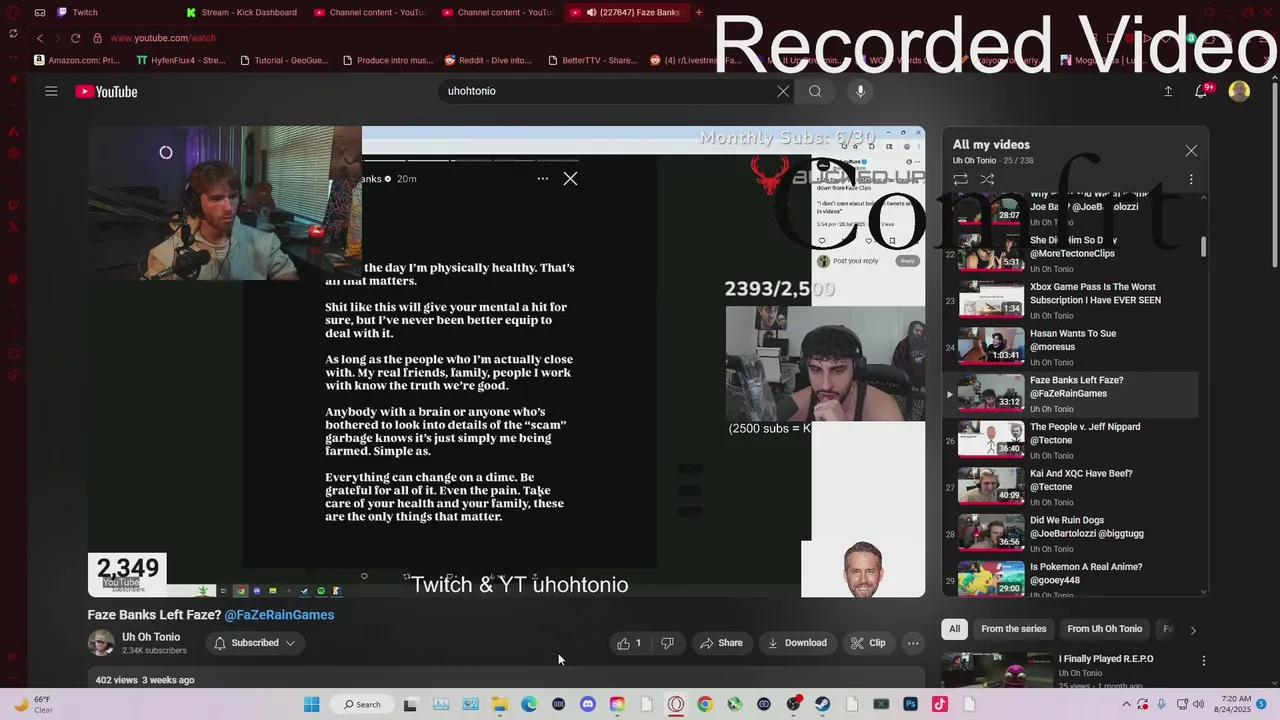The height and width of the screenshot is (720, 1280).
Task: Play Is Pokemon A Real Anime video
Action: (1070, 578)
